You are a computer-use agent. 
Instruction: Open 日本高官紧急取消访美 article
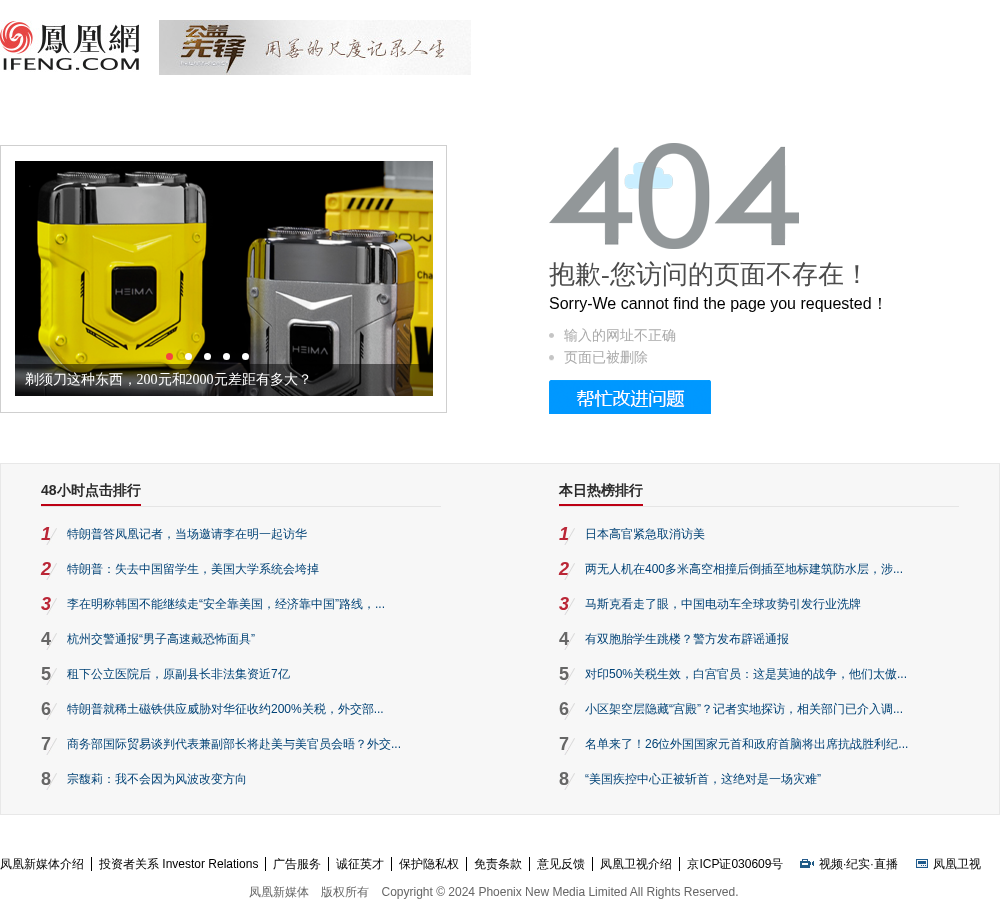tap(645, 534)
